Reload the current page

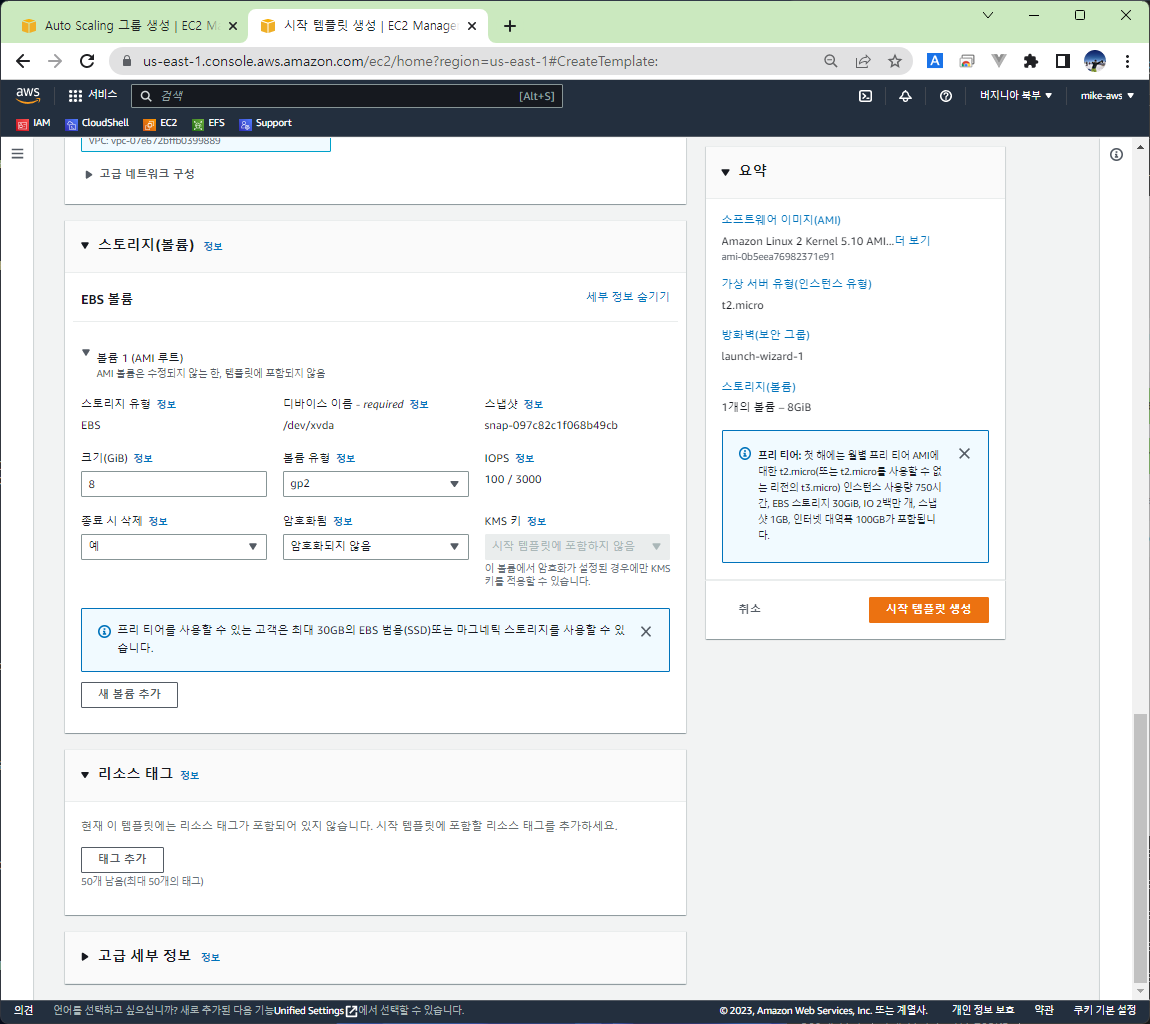87,61
